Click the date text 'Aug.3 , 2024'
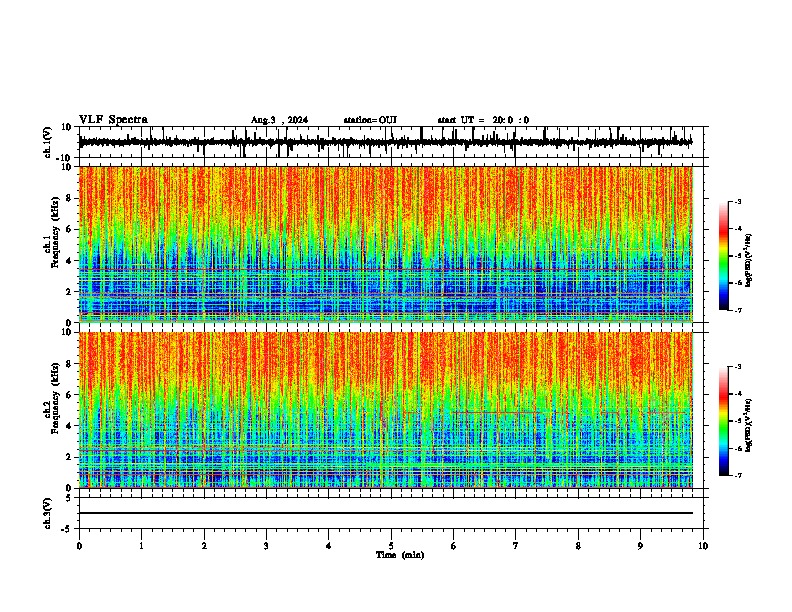This screenshot has height=612, width=792. 279,120
